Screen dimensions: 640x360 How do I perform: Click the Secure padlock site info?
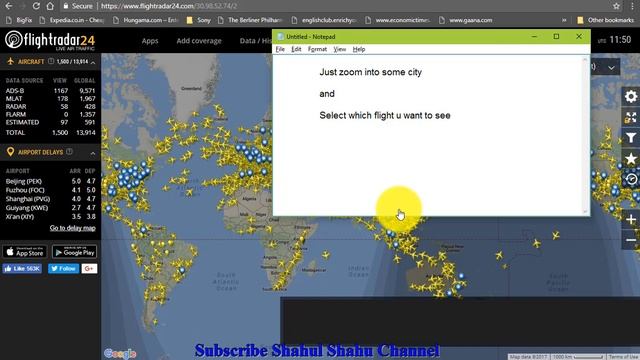77,6
